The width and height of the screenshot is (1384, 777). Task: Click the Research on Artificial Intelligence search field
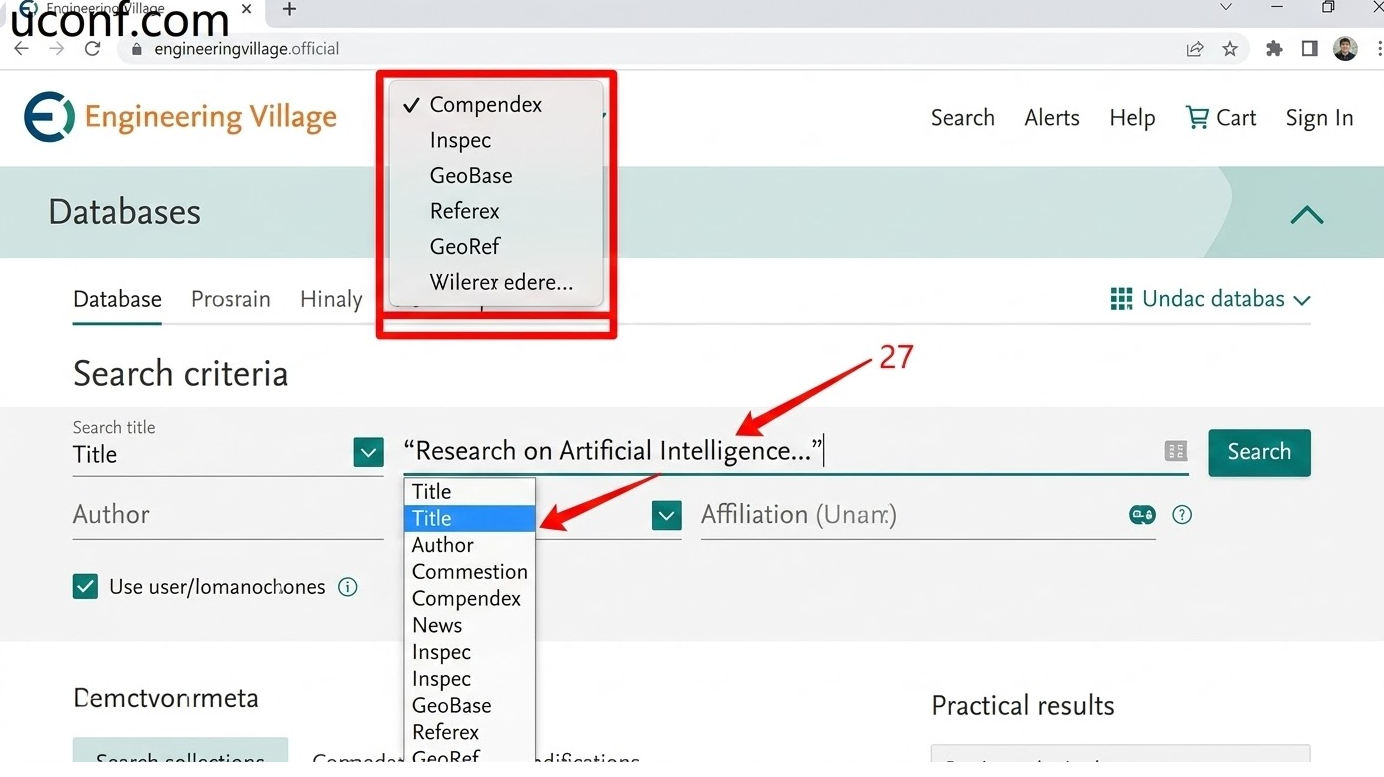(x=780, y=451)
